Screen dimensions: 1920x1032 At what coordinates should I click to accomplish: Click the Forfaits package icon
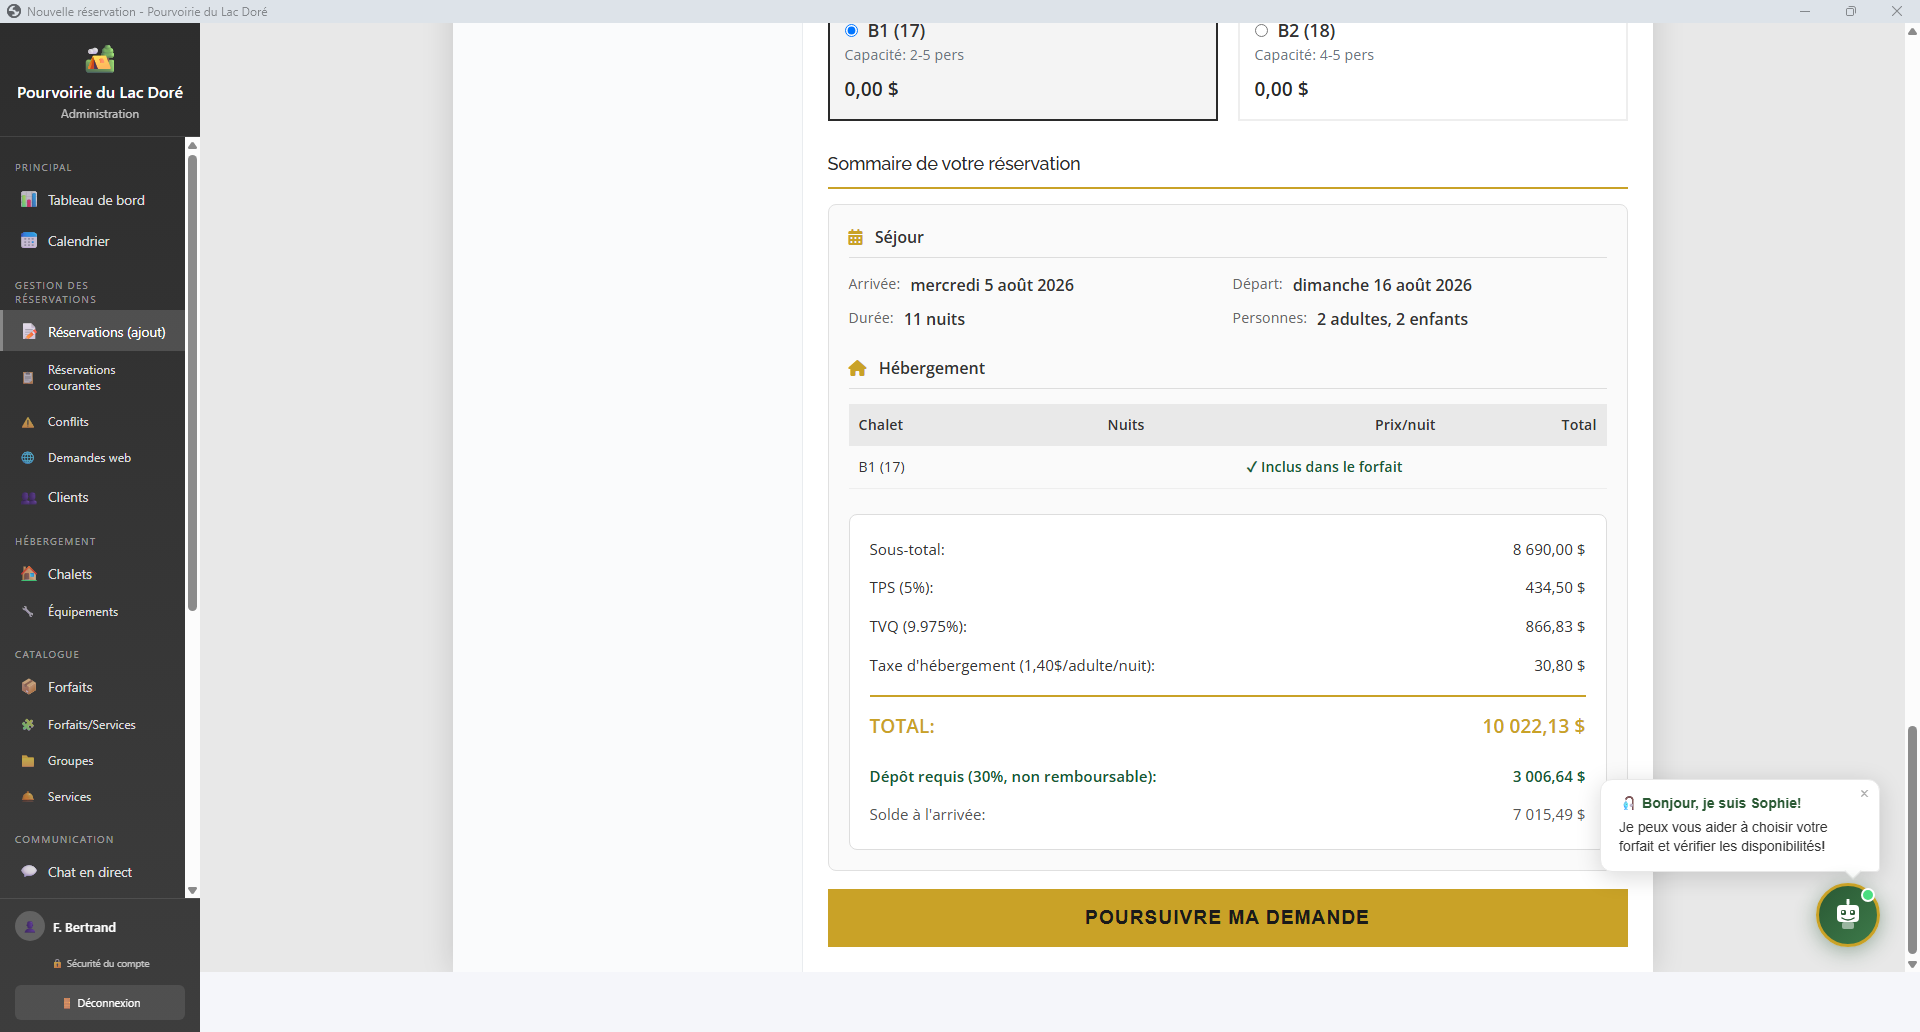[x=29, y=687]
